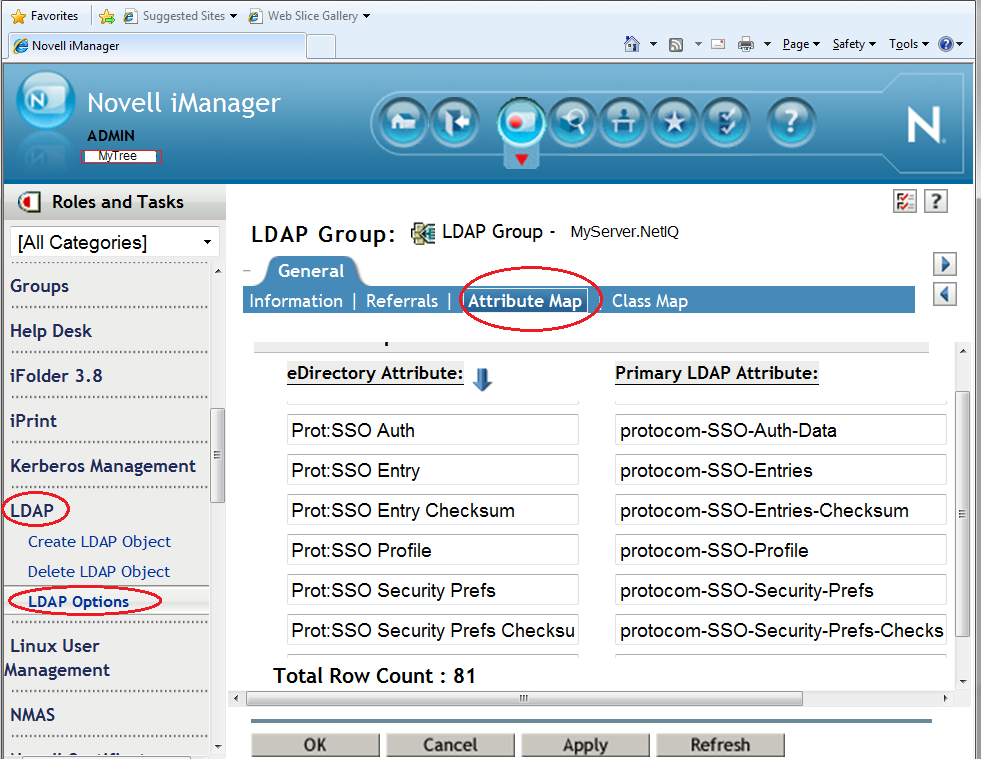Open the All Categories dropdown

[115, 242]
